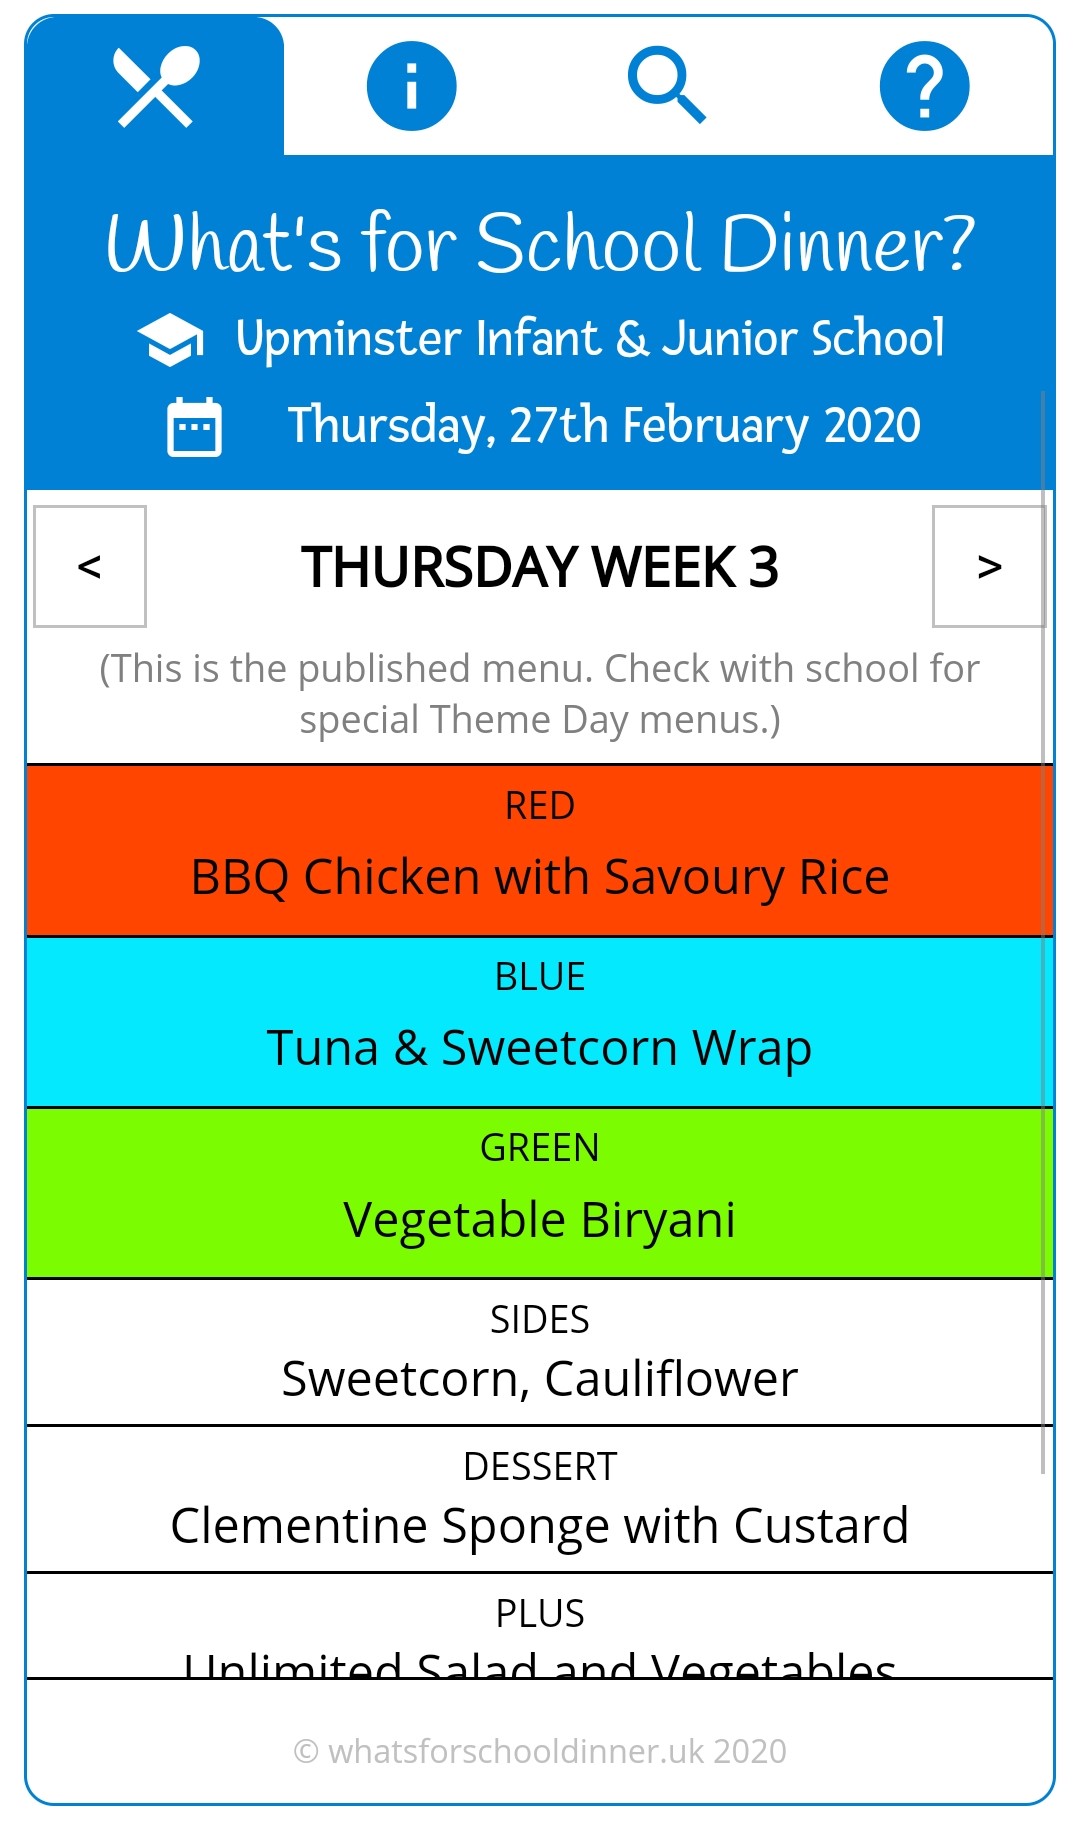This screenshot has height=1837, width=1074.
Task: Select the RED BBQ Chicken option
Action: point(540,851)
